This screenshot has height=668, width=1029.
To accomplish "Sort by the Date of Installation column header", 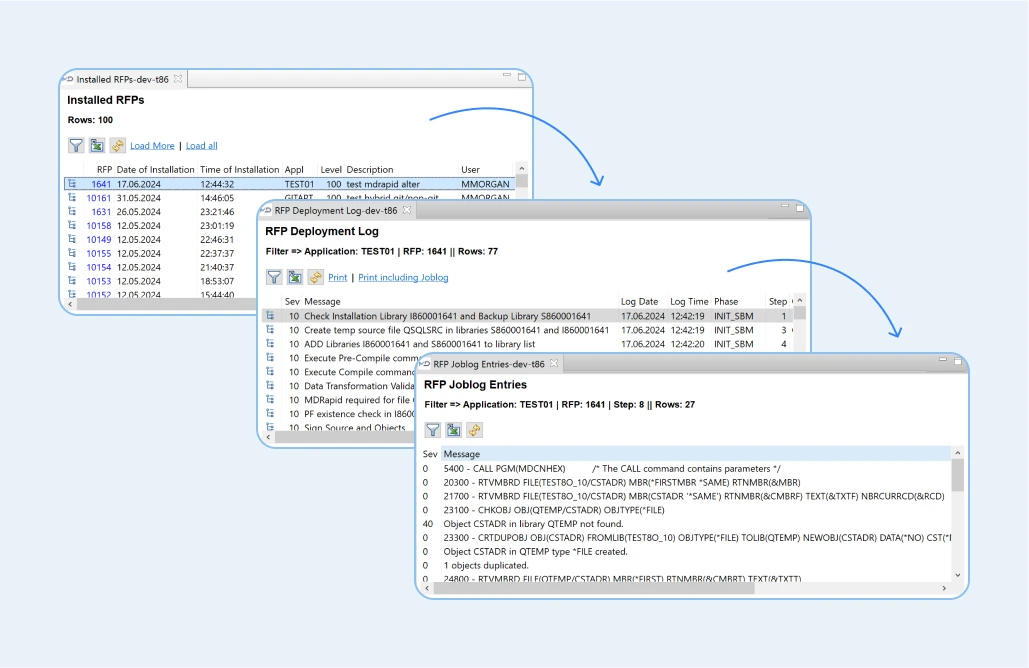I will pos(155,170).
